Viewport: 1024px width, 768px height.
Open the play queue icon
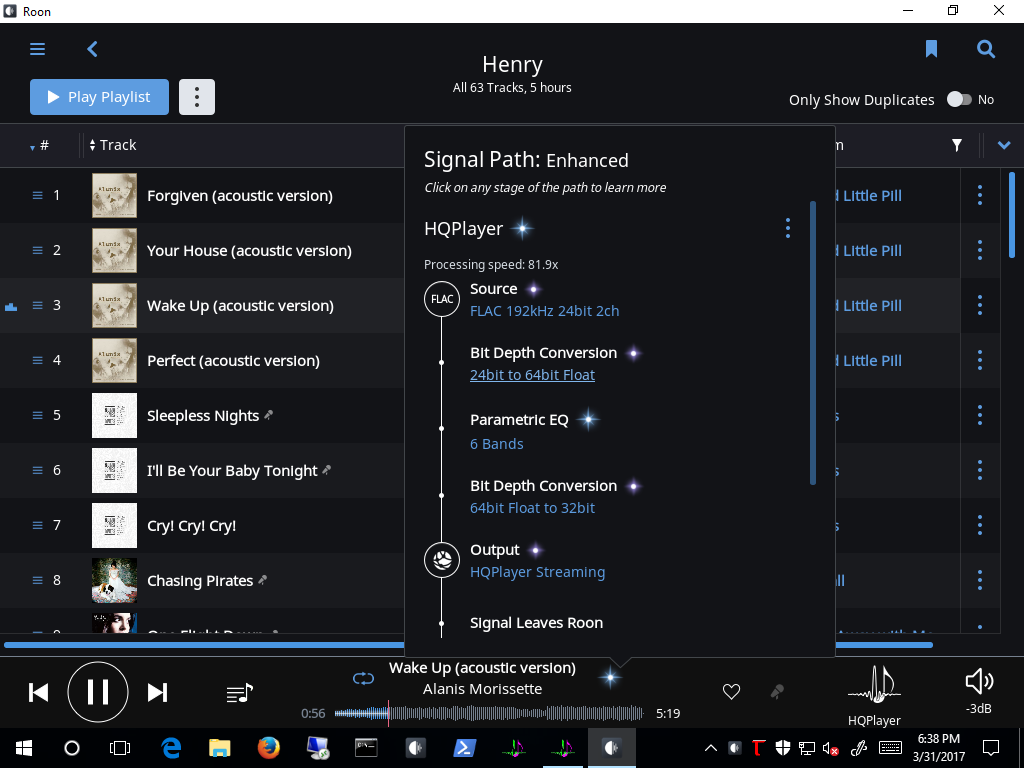(x=239, y=693)
